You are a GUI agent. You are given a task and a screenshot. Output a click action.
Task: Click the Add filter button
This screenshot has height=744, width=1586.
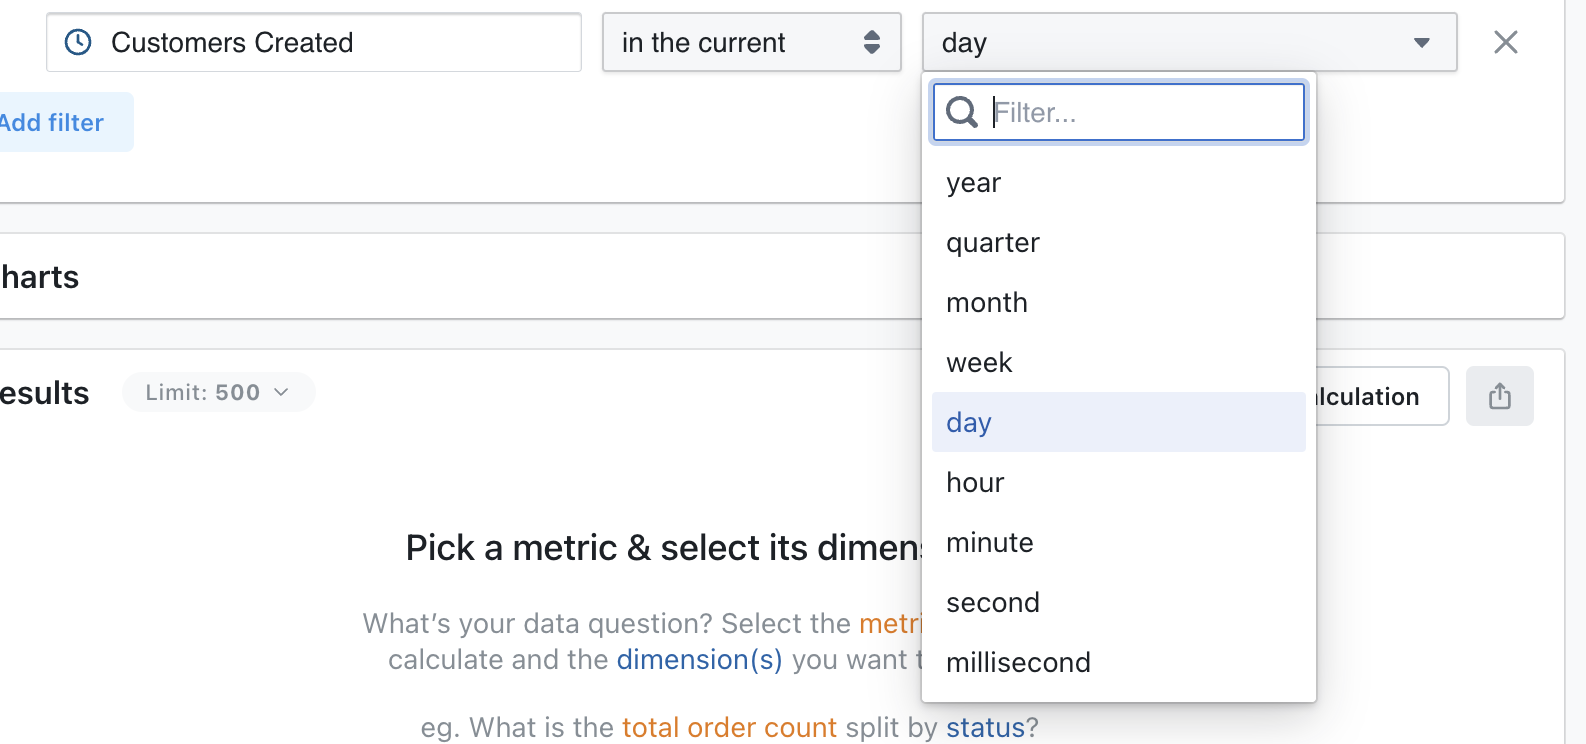(51, 122)
